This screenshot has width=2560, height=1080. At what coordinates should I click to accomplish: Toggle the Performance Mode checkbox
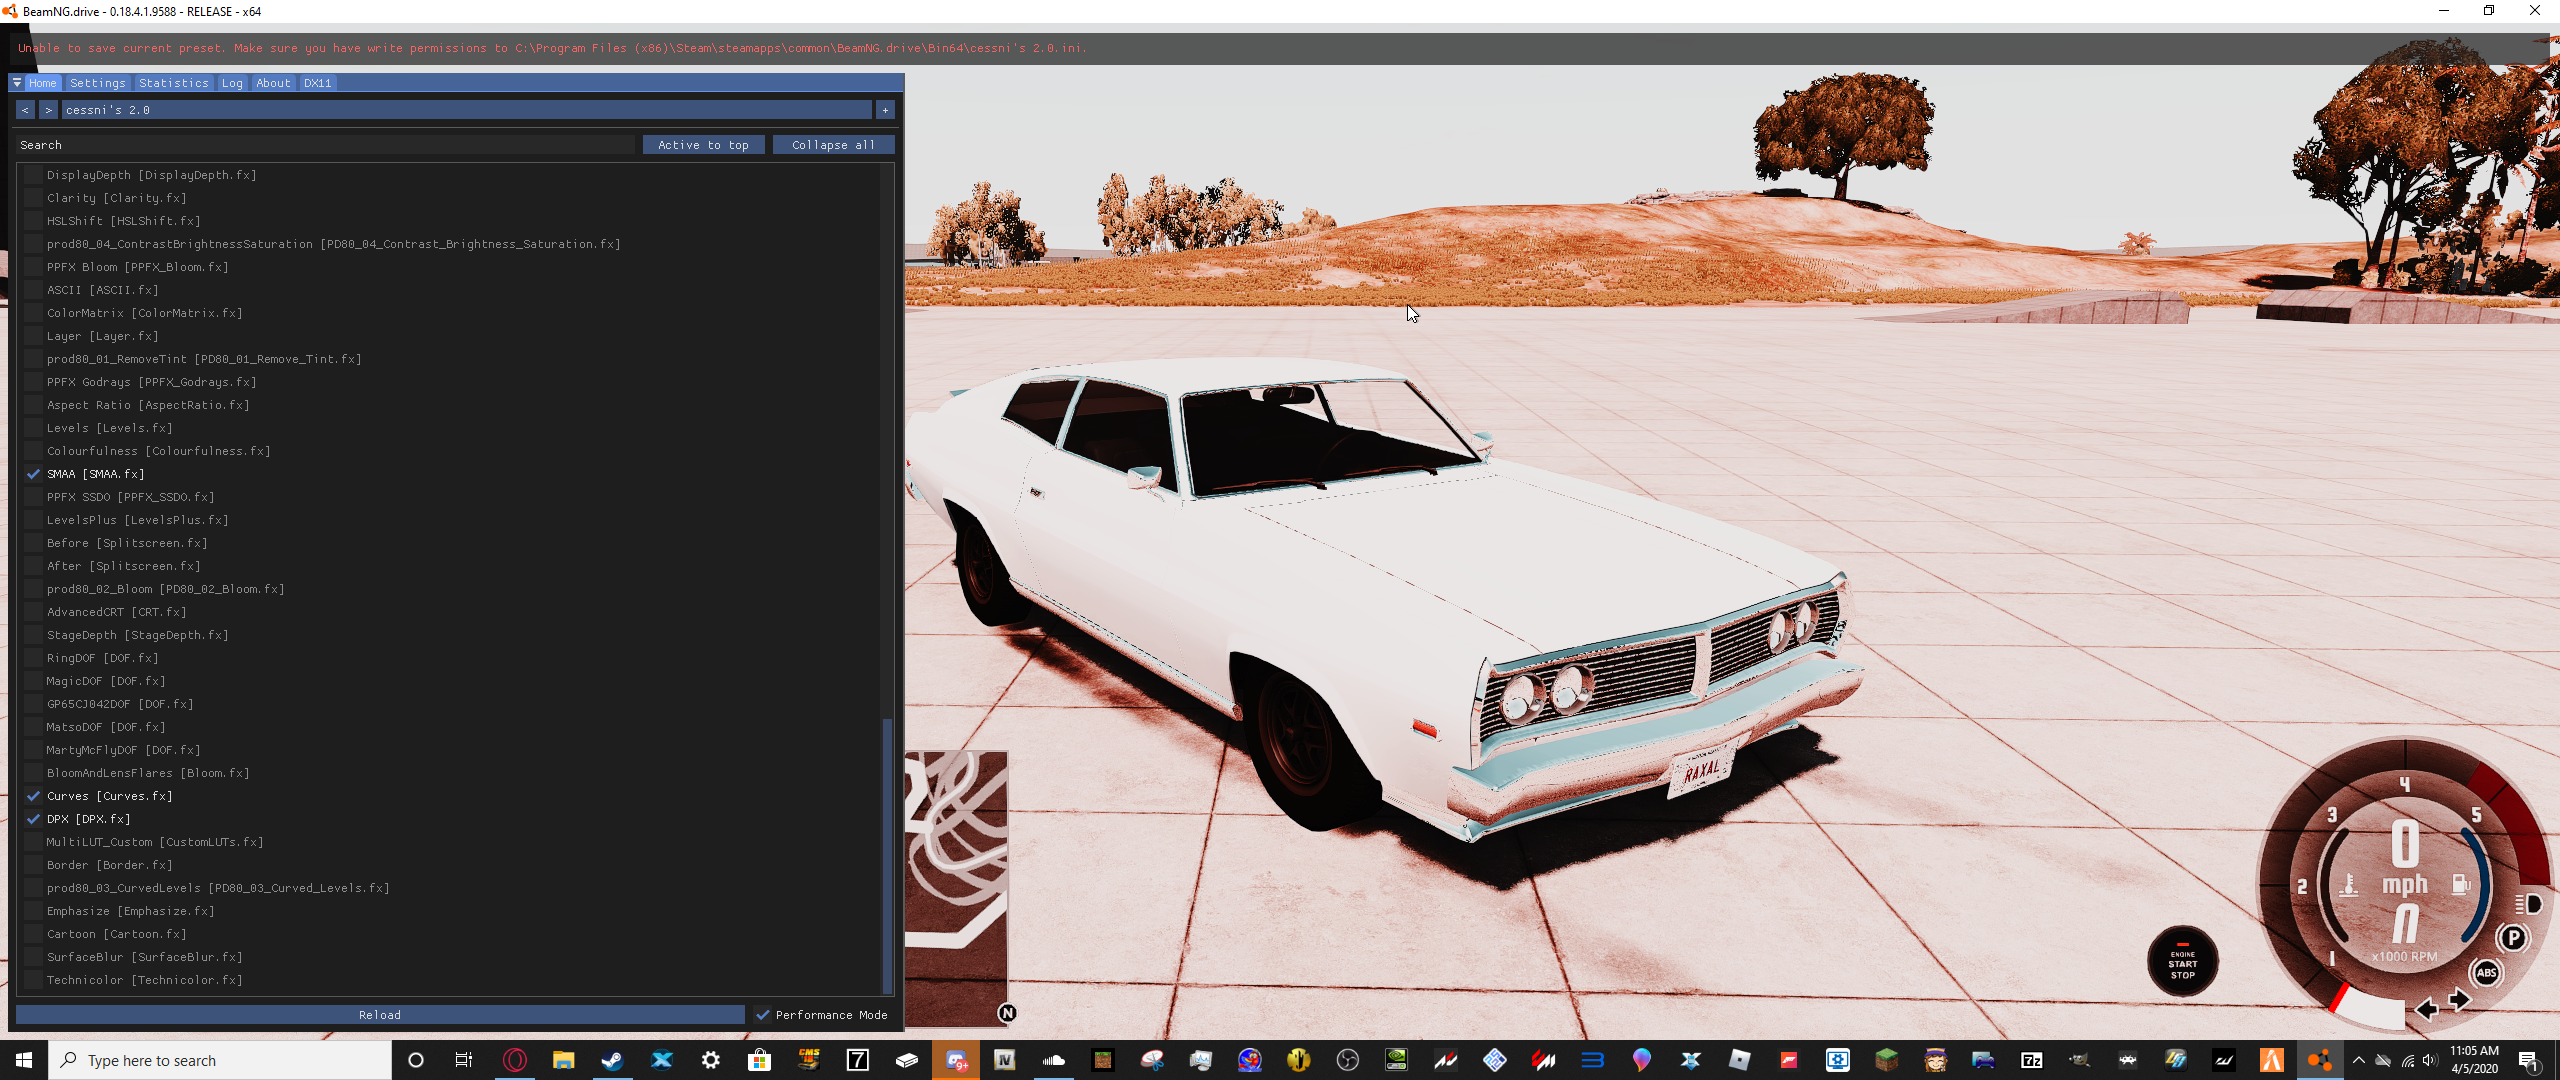click(x=763, y=1015)
